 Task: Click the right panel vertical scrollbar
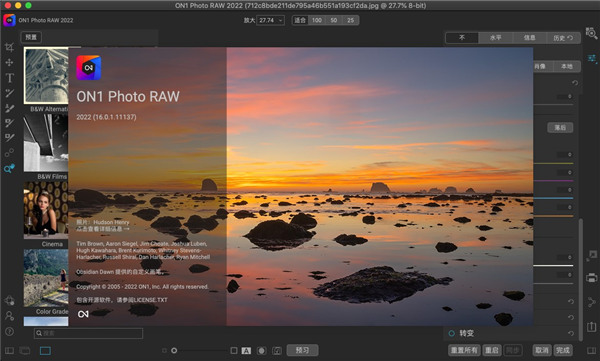point(581,279)
